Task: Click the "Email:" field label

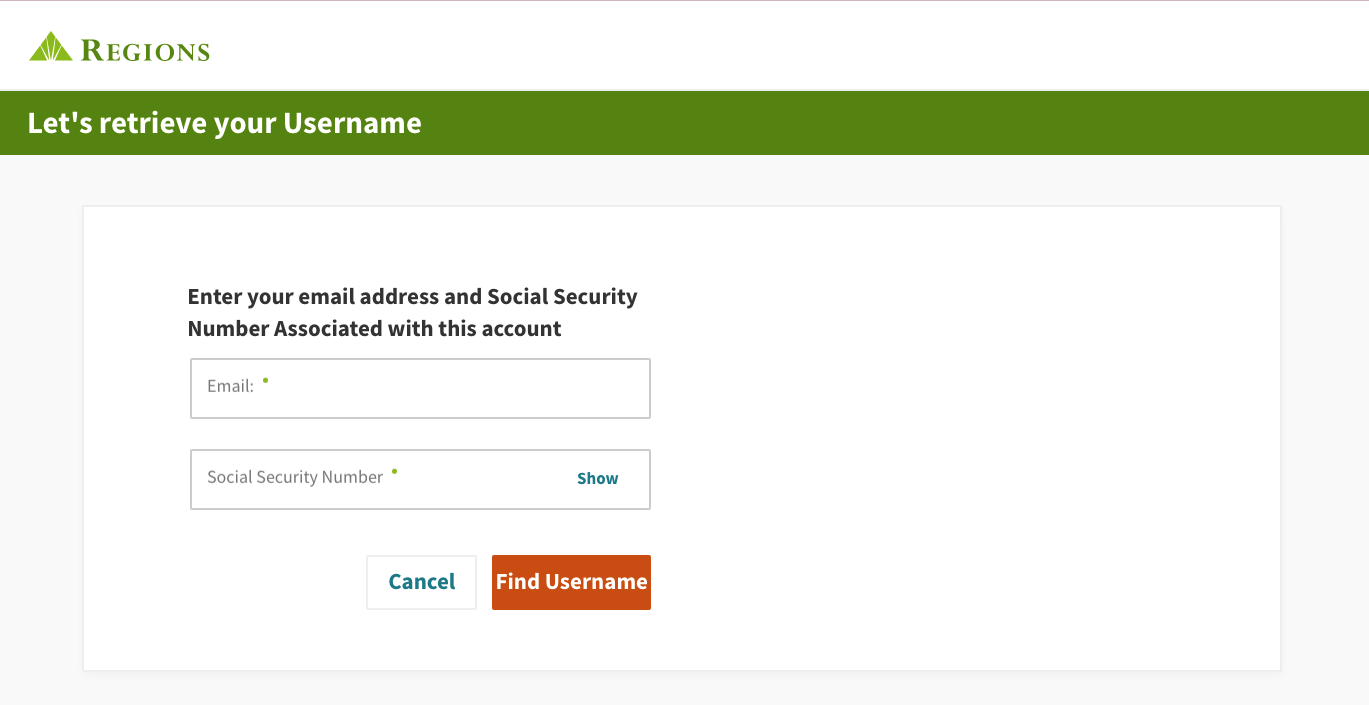Action: (x=230, y=386)
